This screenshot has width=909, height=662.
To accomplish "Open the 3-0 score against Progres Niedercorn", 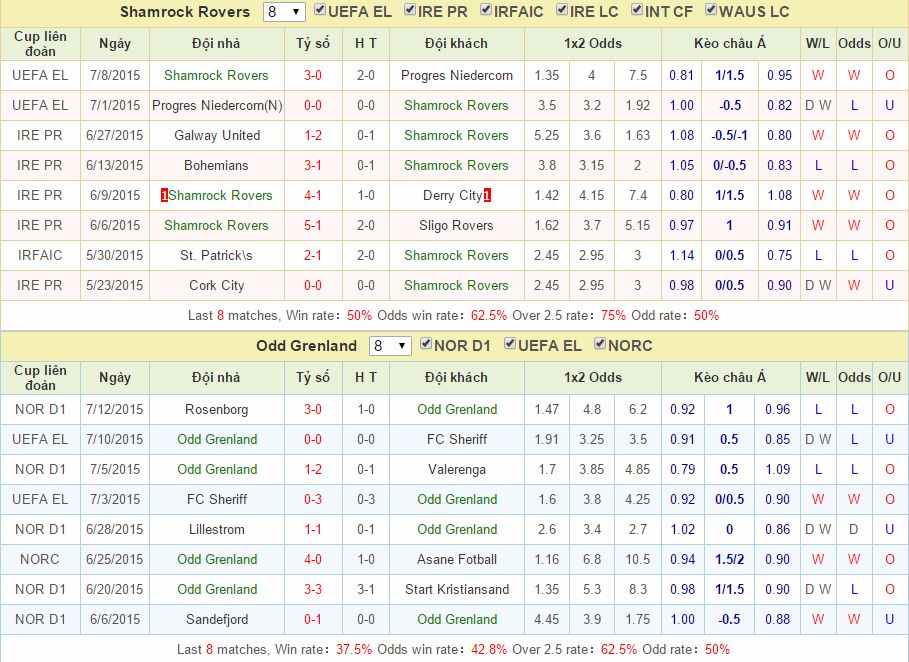I will coord(313,75).
